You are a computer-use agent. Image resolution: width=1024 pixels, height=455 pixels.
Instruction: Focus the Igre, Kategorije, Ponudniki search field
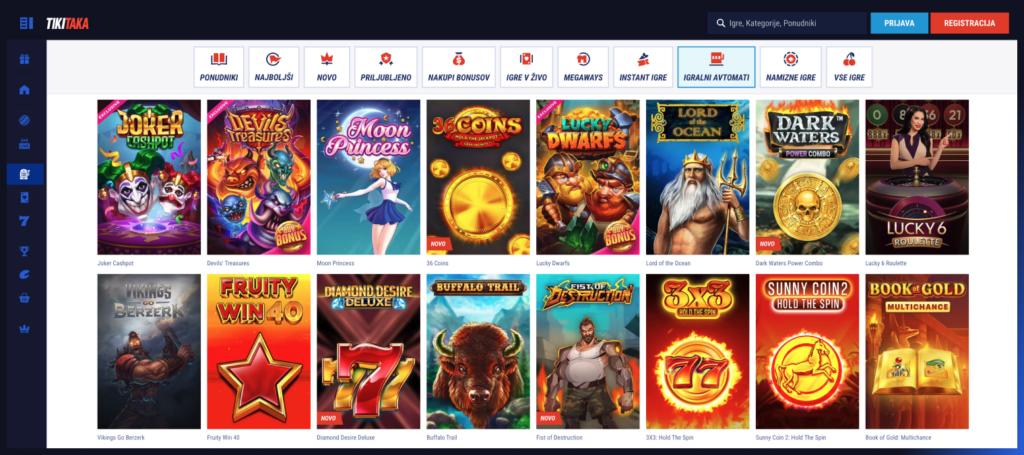pos(787,24)
